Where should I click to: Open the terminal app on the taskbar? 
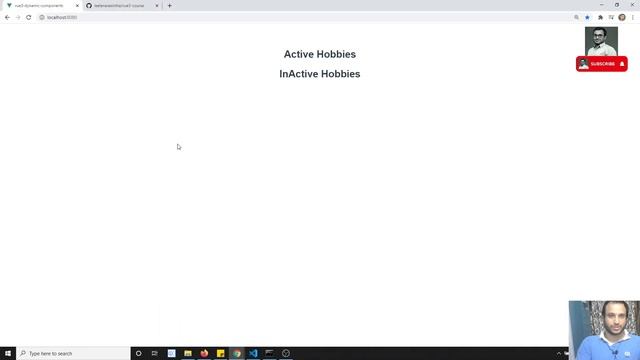point(269,353)
